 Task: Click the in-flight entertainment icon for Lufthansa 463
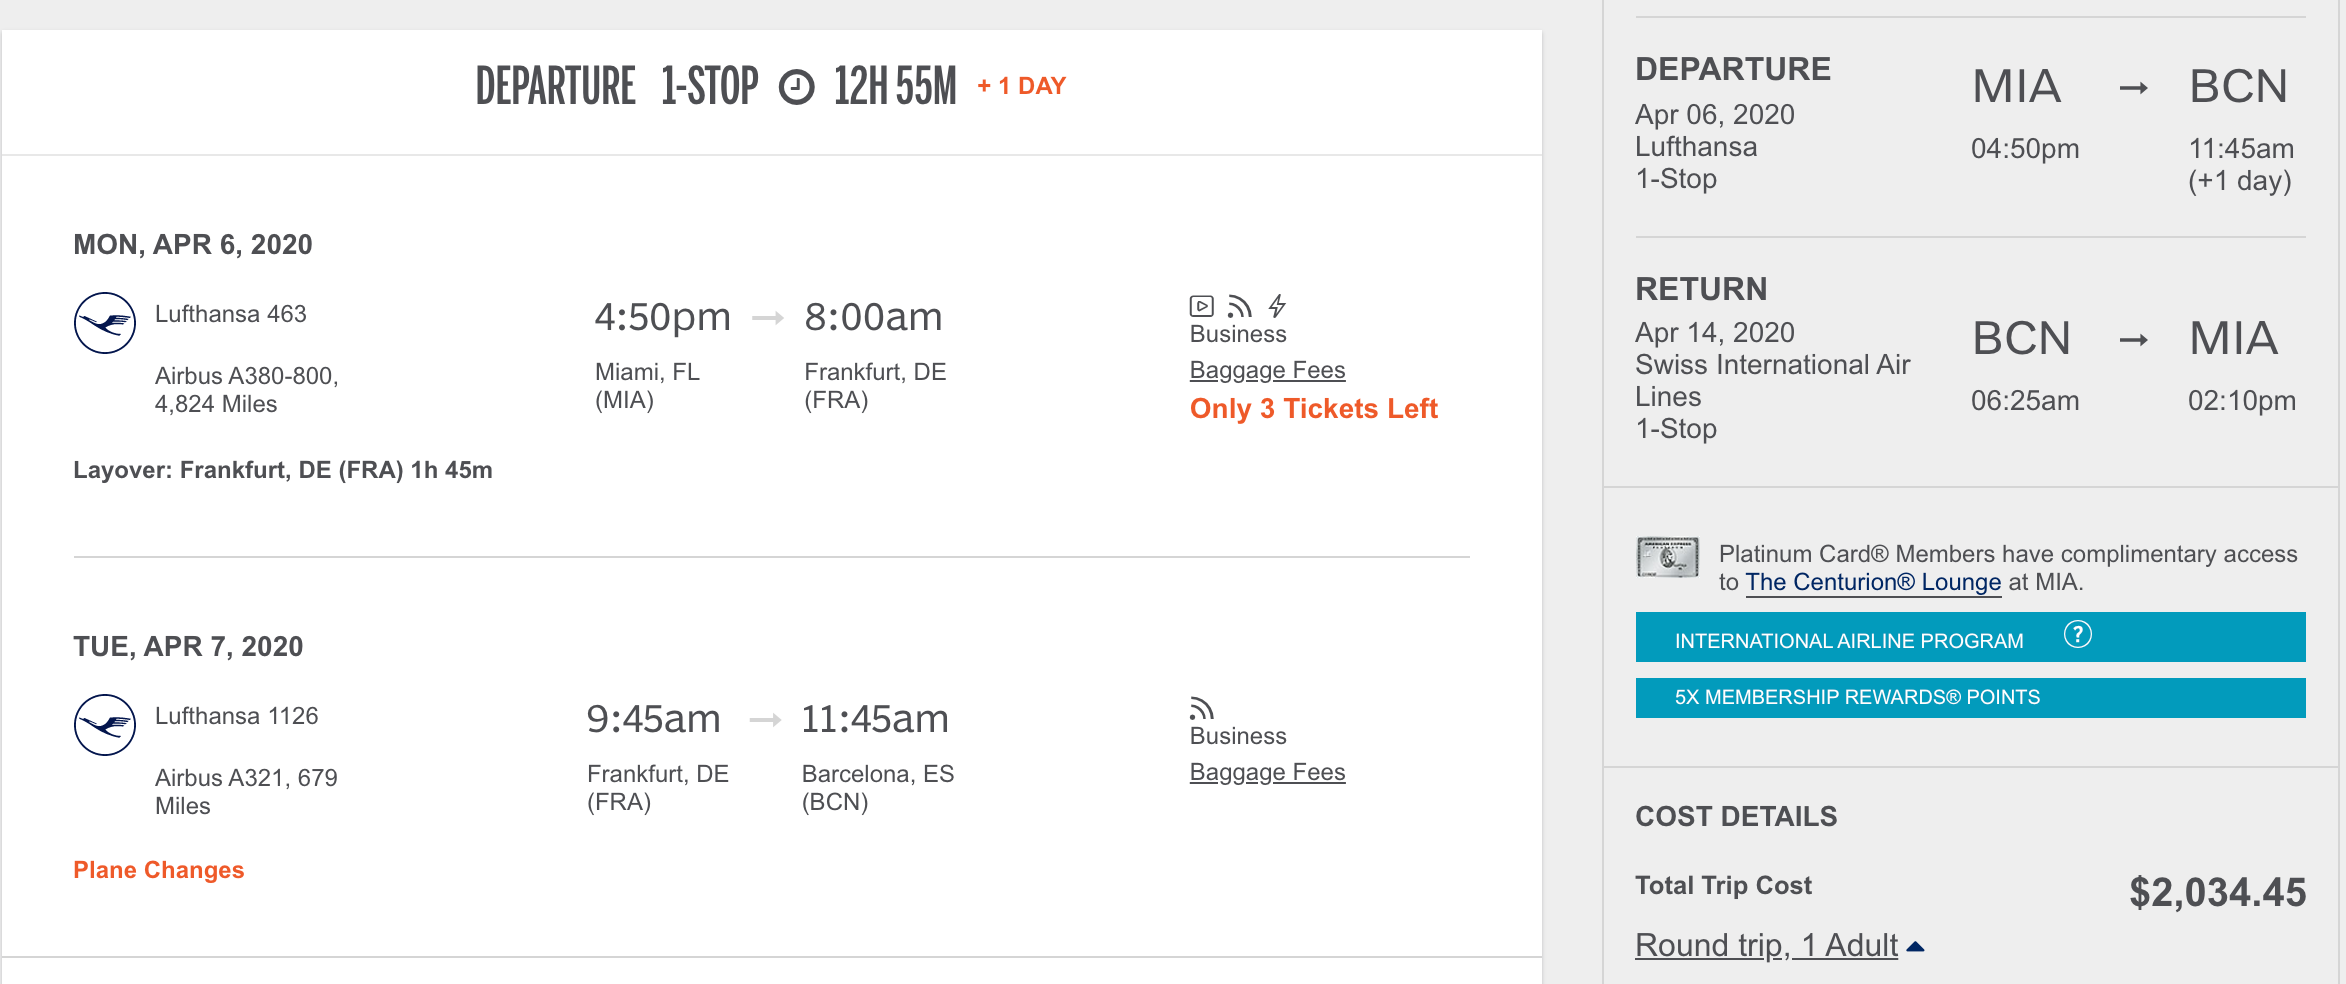pyautogui.click(x=1201, y=306)
